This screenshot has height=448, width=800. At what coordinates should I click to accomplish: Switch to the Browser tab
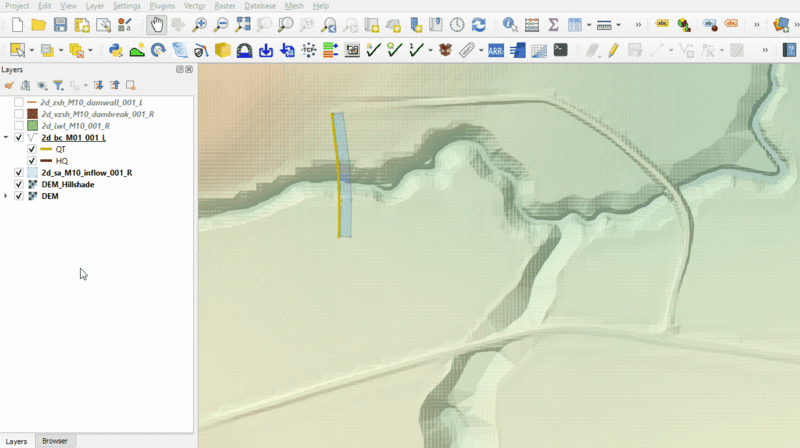[x=55, y=441]
